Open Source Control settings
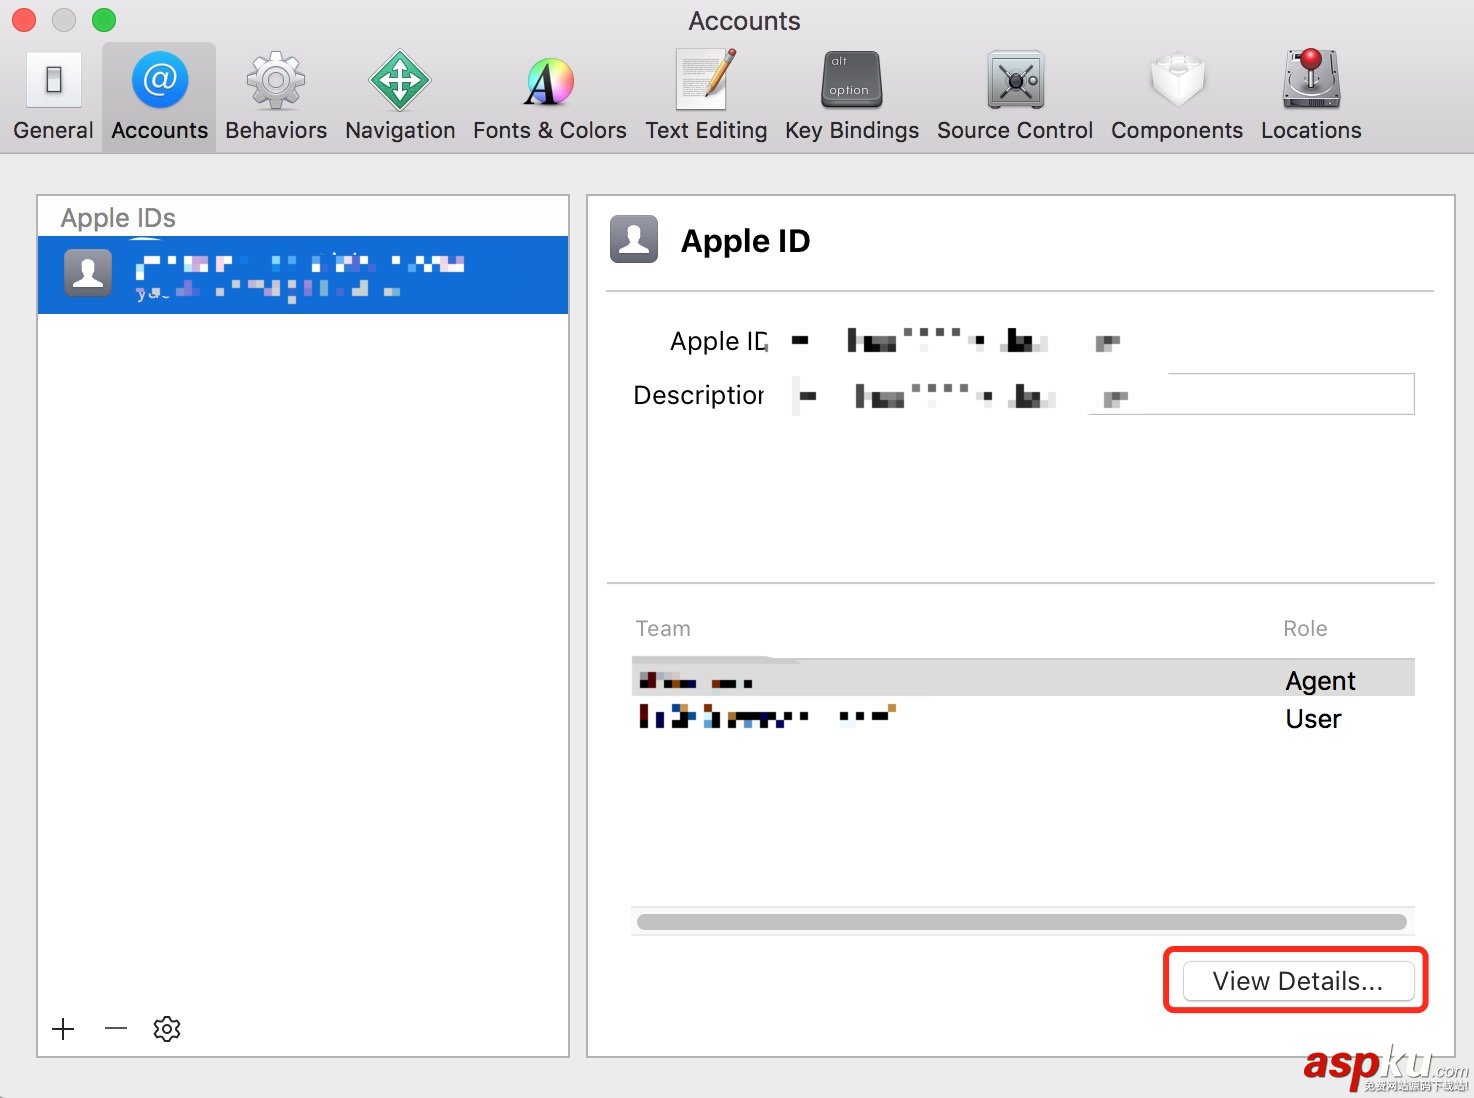This screenshot has height=1098, width=1474. coord(1014,95)
